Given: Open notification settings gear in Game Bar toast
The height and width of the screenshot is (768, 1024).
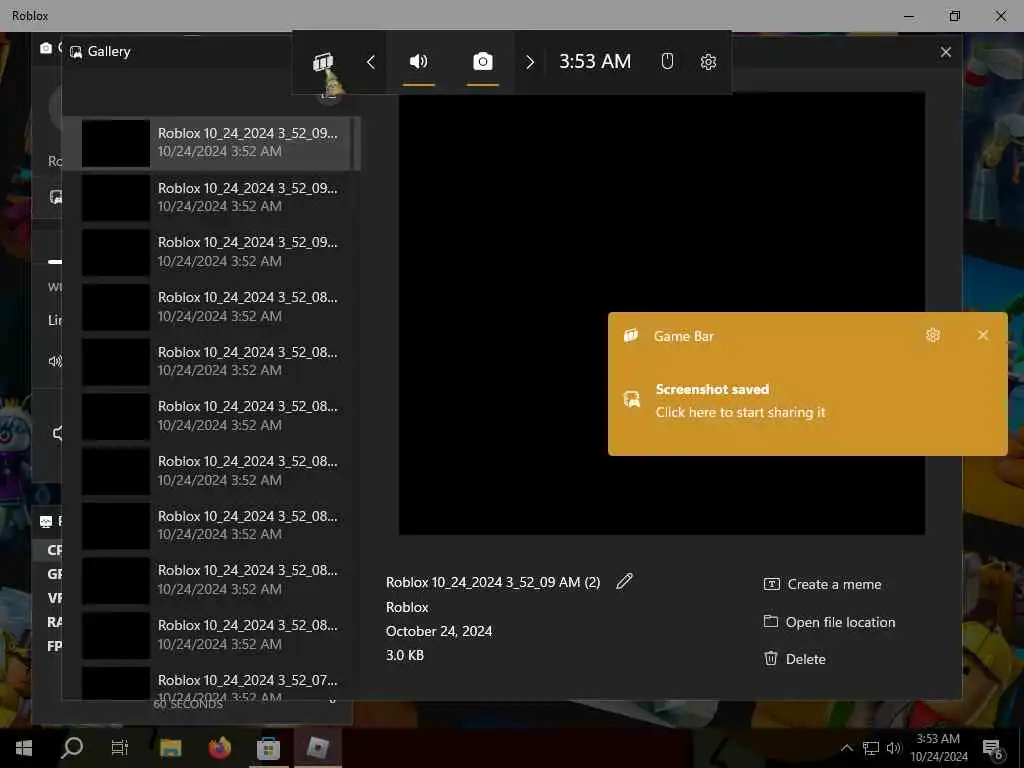Looking at the screenshot, I should pyautogui.click(x=933, y=336).
